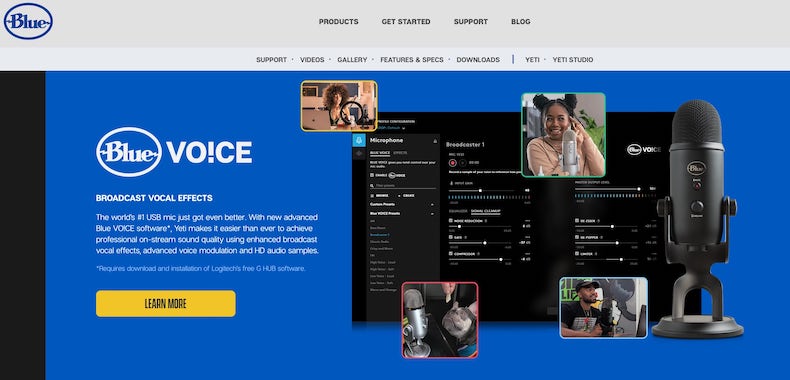The image size is (790, 380).
Task: Open the BLOG page
Action: (x=520, y=22)
